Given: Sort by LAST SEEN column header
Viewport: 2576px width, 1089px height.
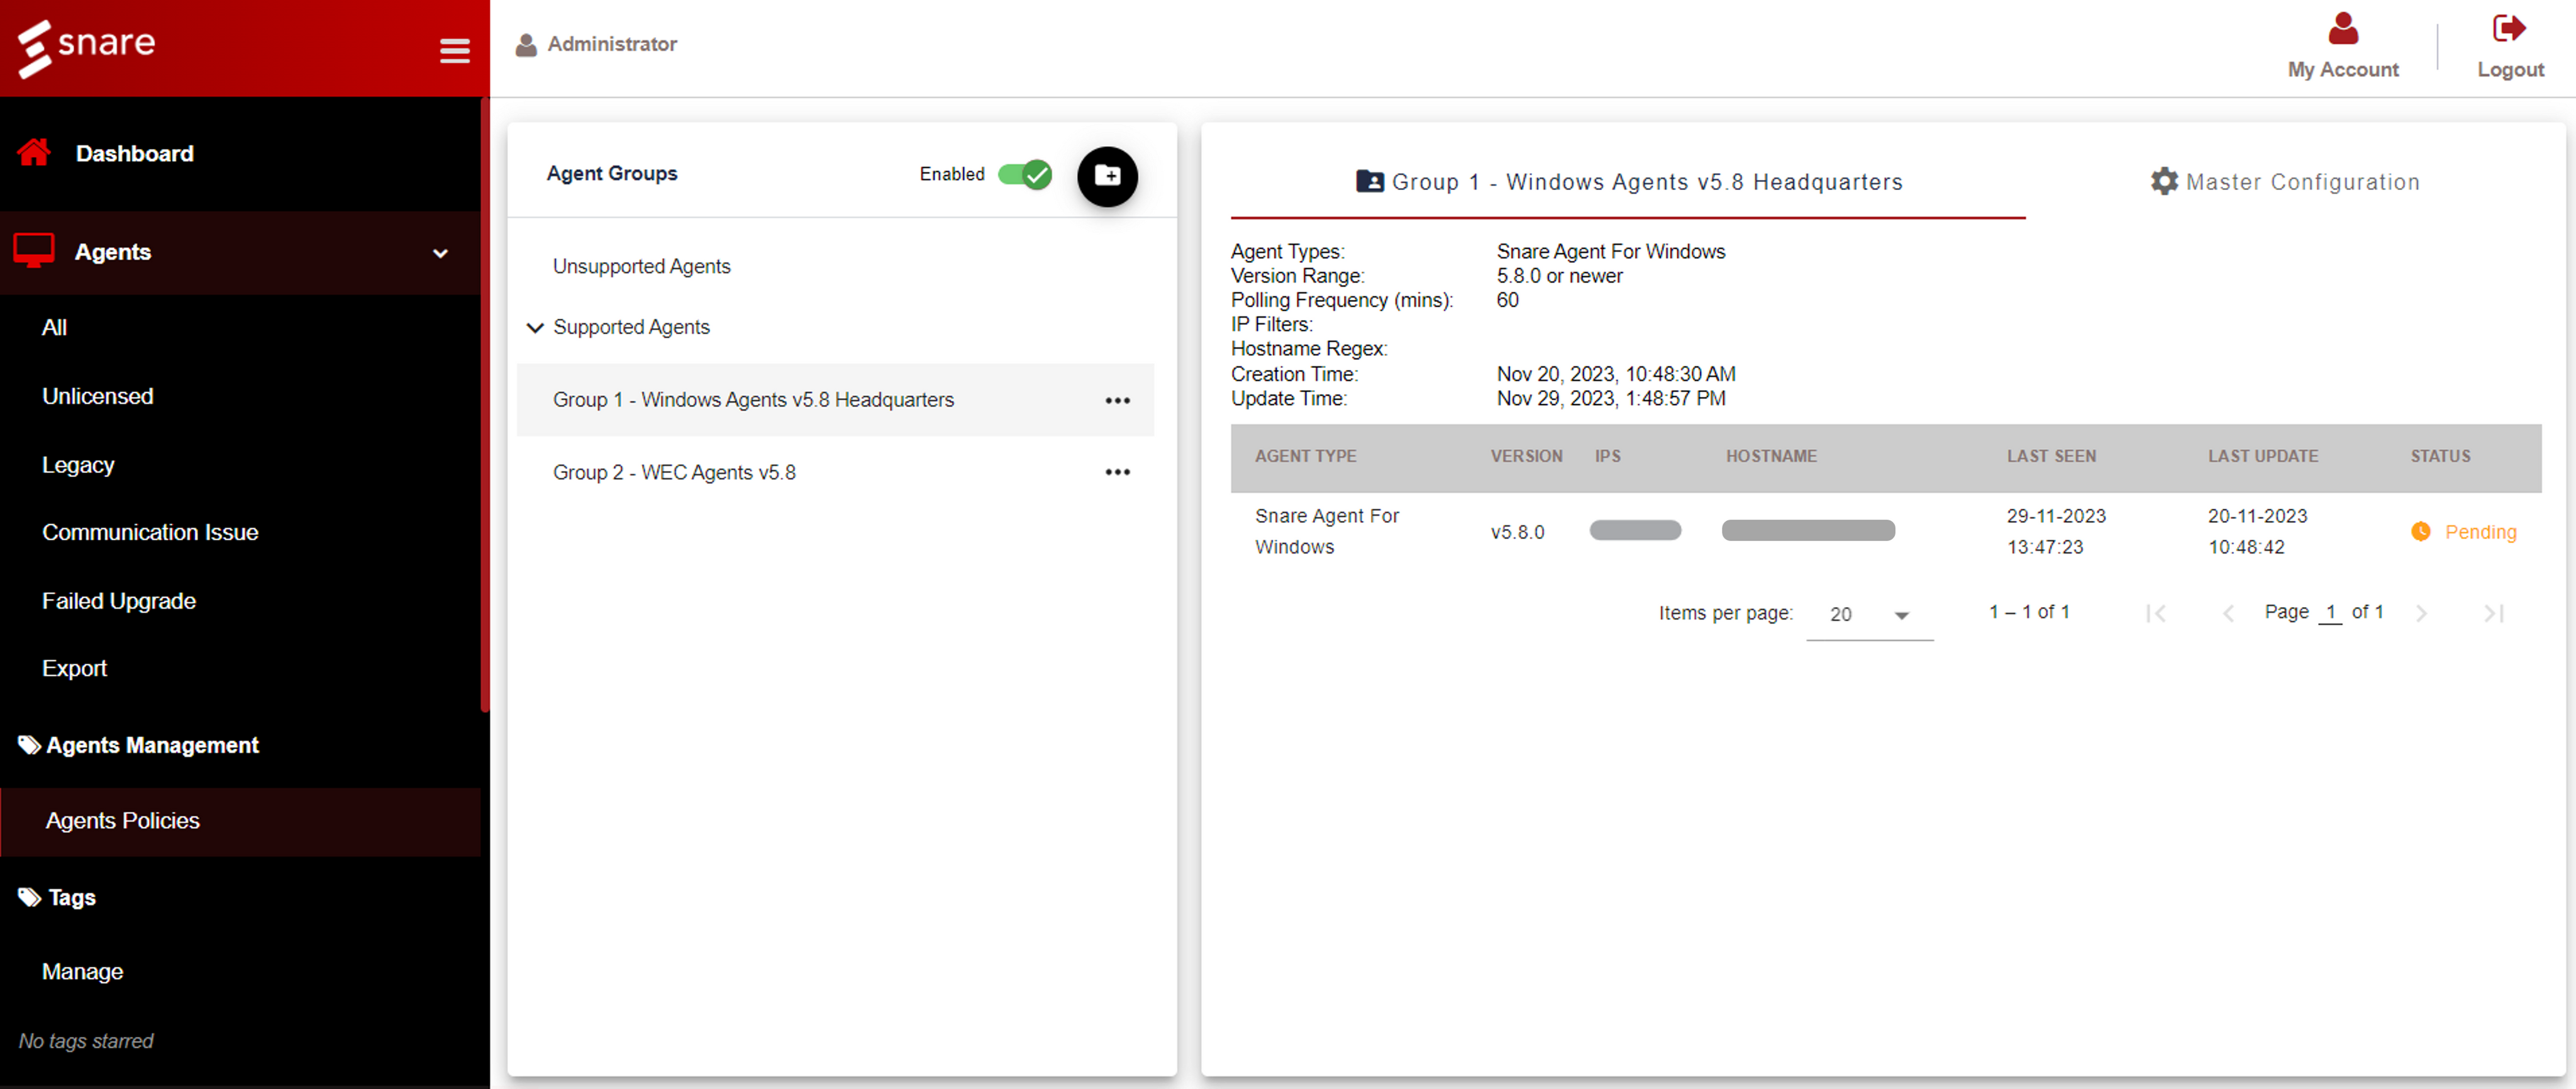Looking at the screenshot, I should [x=2051, y=456].
